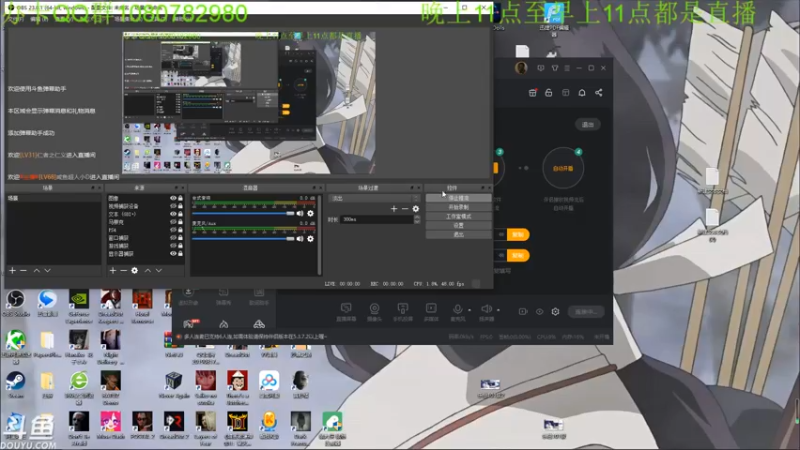Viewport: 800px width, 450px height.
Task: Click the unlock padlock icon in Douyu toolbar
Action: [548, 92]
